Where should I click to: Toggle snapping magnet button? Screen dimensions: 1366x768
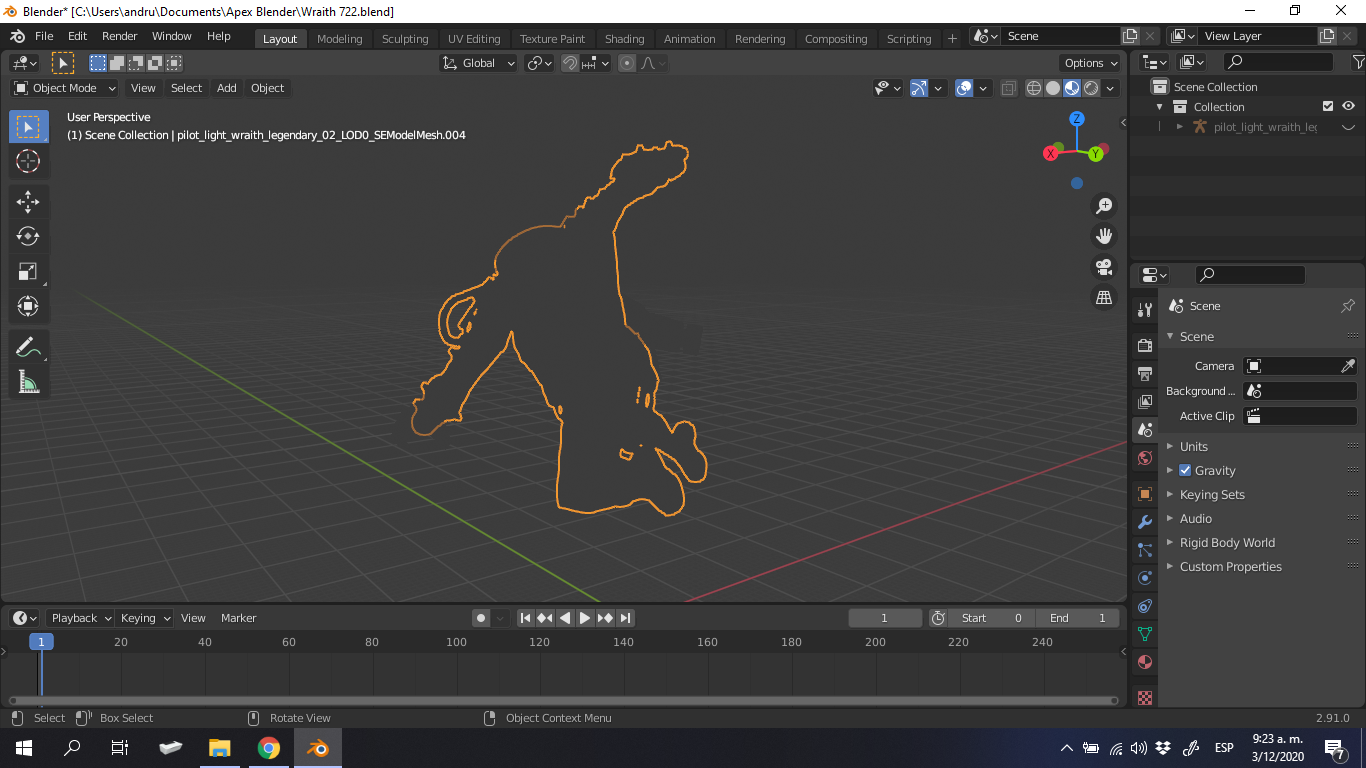click(569, 63)
